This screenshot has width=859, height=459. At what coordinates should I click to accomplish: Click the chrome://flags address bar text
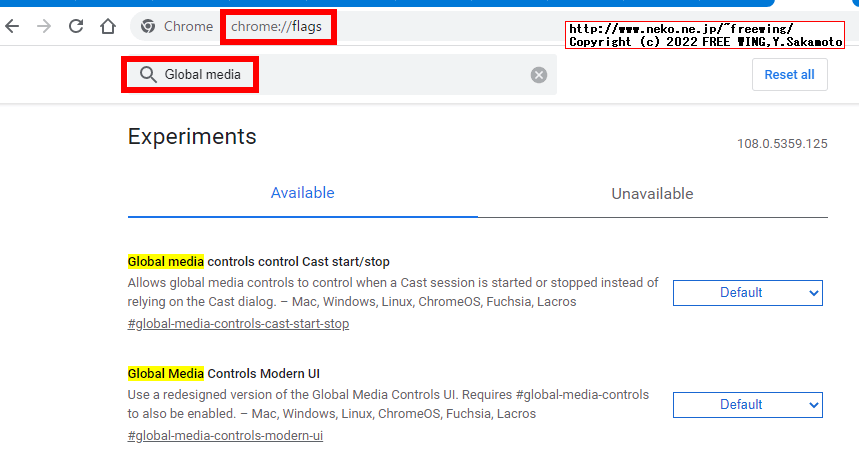[276, 26]
